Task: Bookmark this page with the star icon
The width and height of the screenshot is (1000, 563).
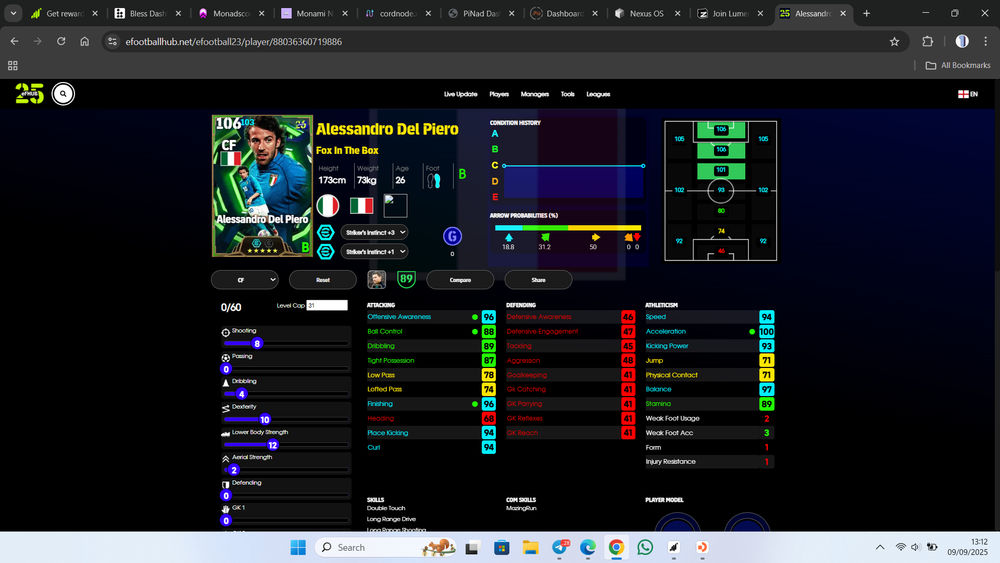Action: coord(894,41)
